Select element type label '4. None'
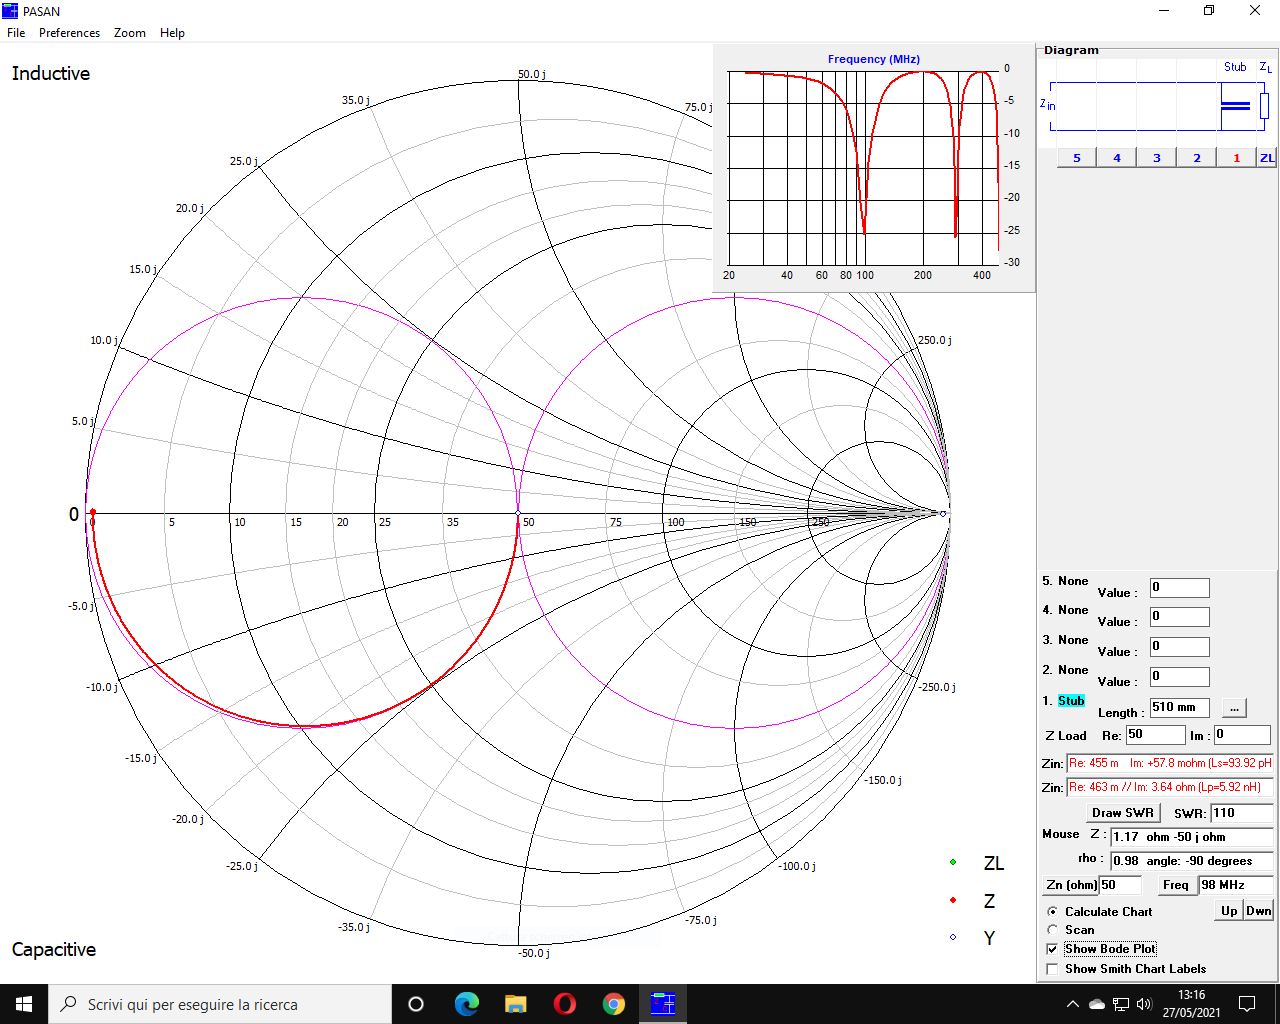 pyautogui.click(x=1065, y=610)
